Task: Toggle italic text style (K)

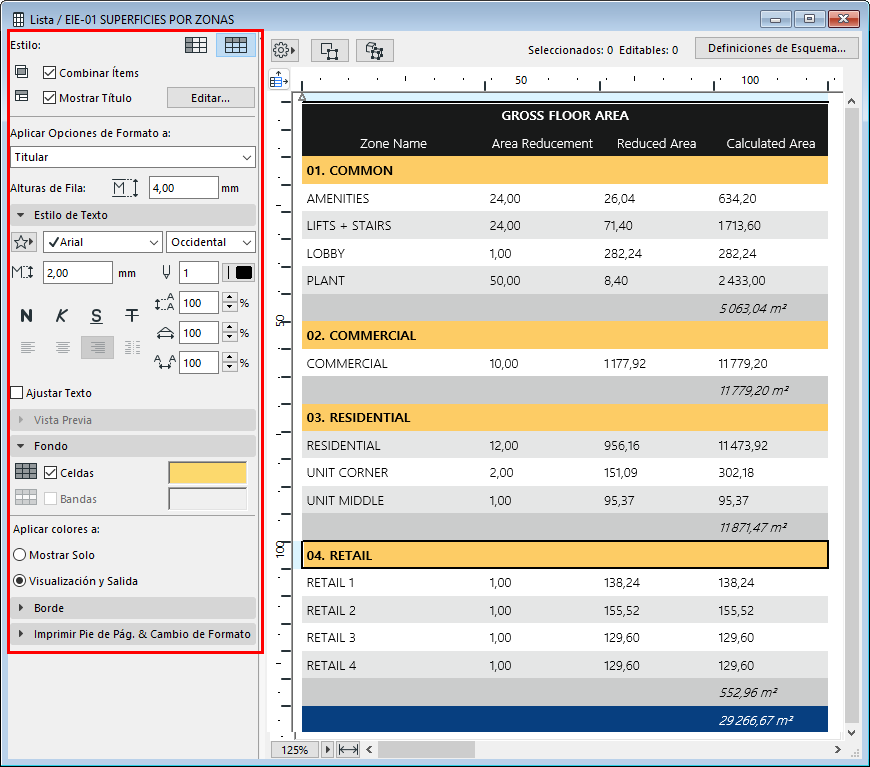Action: coord(62,316)
